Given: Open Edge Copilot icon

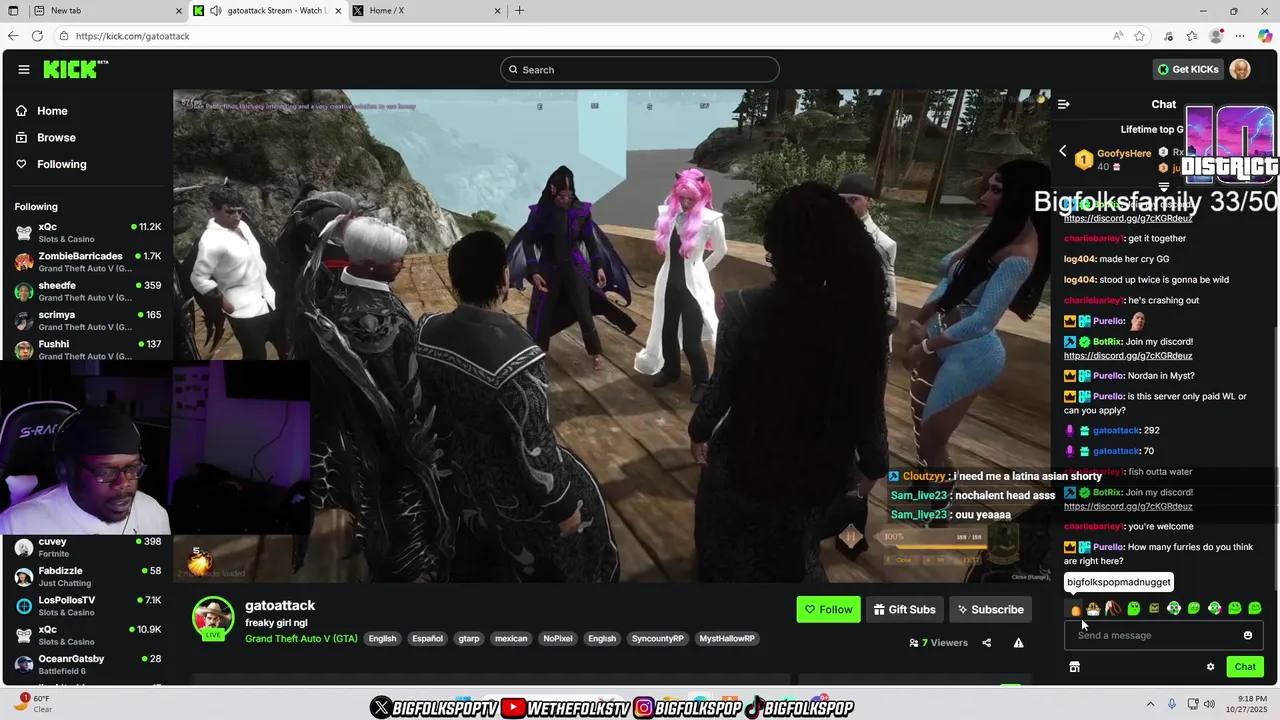Looking at the screenshot, I should (x=1265, y=36).
